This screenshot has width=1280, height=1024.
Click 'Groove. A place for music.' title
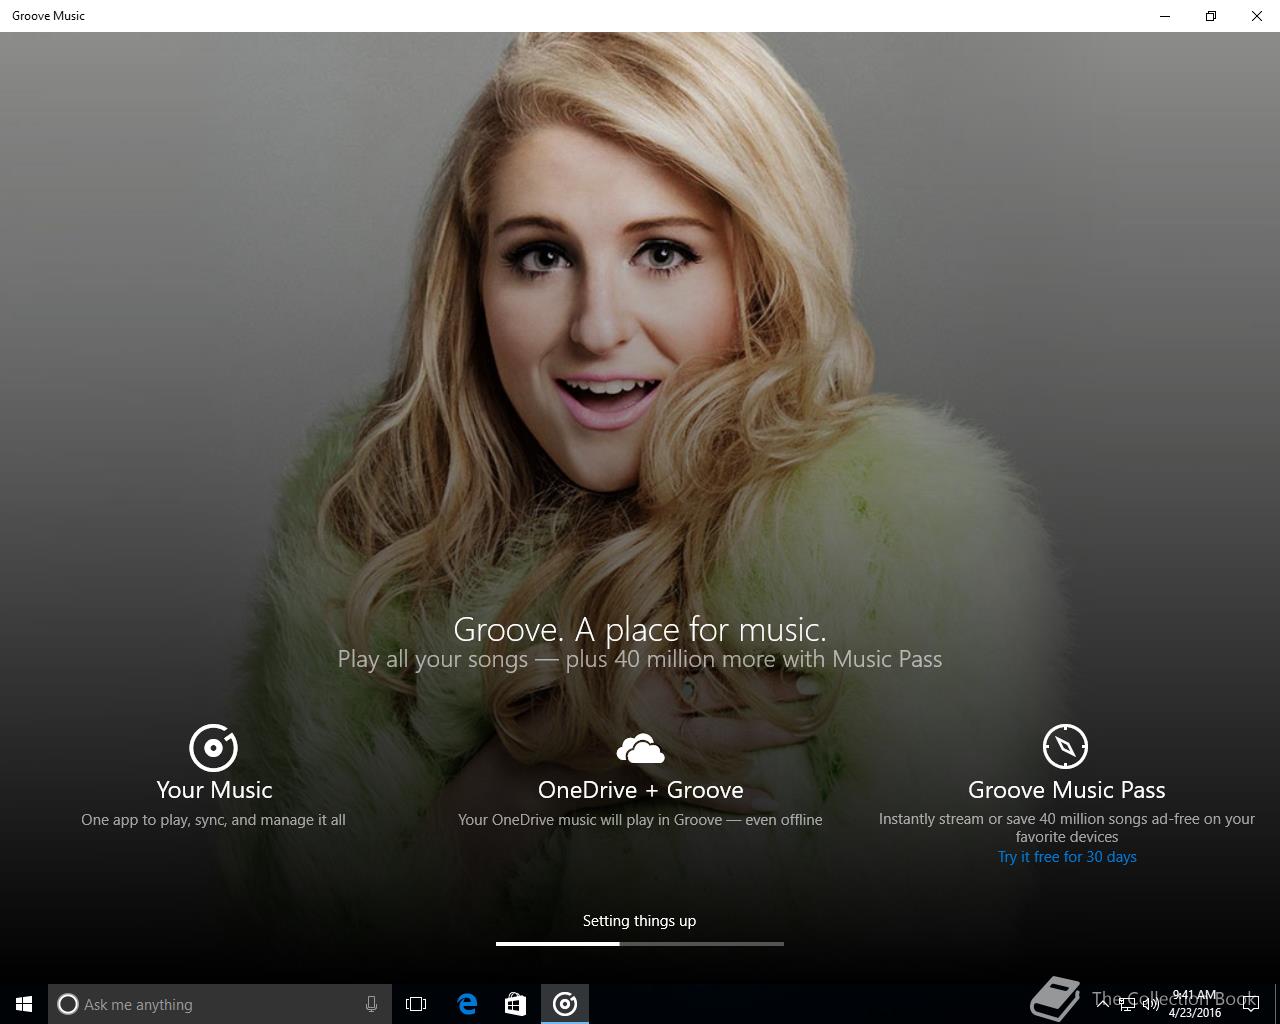pyautogui.click(x=640, y=629)
